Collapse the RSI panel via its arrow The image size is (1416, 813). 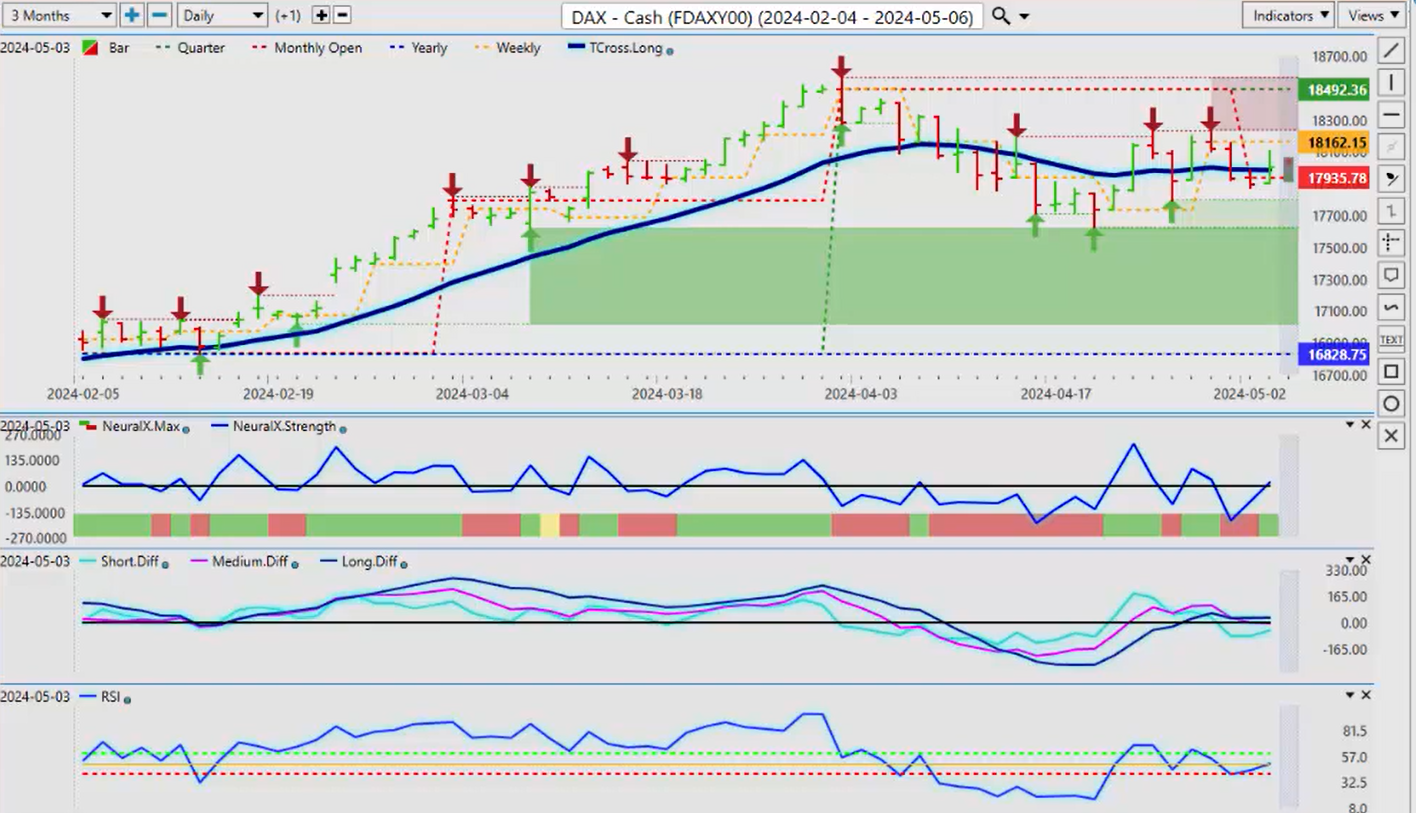coord(1349,695)
